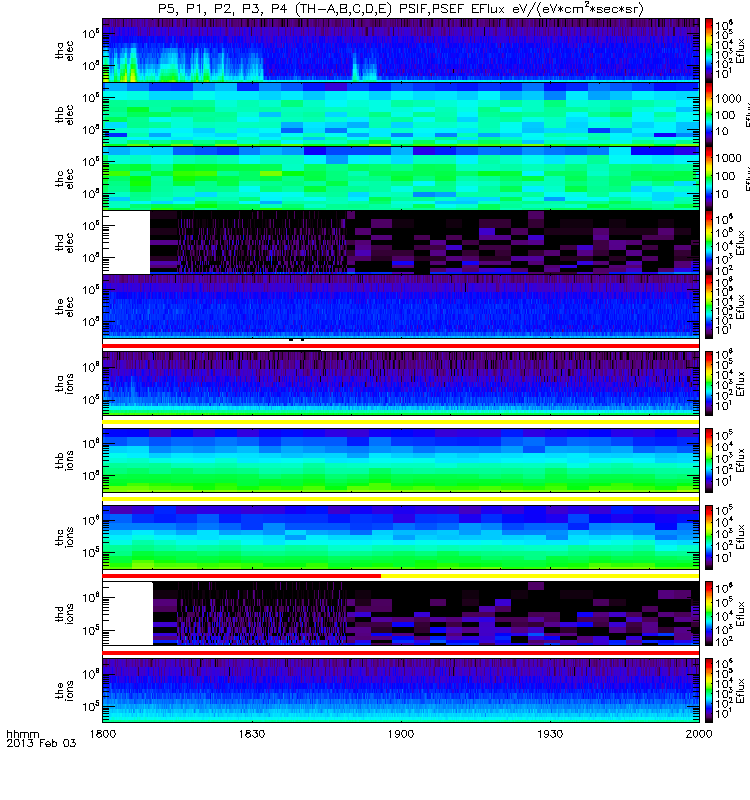The width and height of the screenshot is (750, 800).
Task: Click the red segment of bar above thd ions
Action: point(242,576)
